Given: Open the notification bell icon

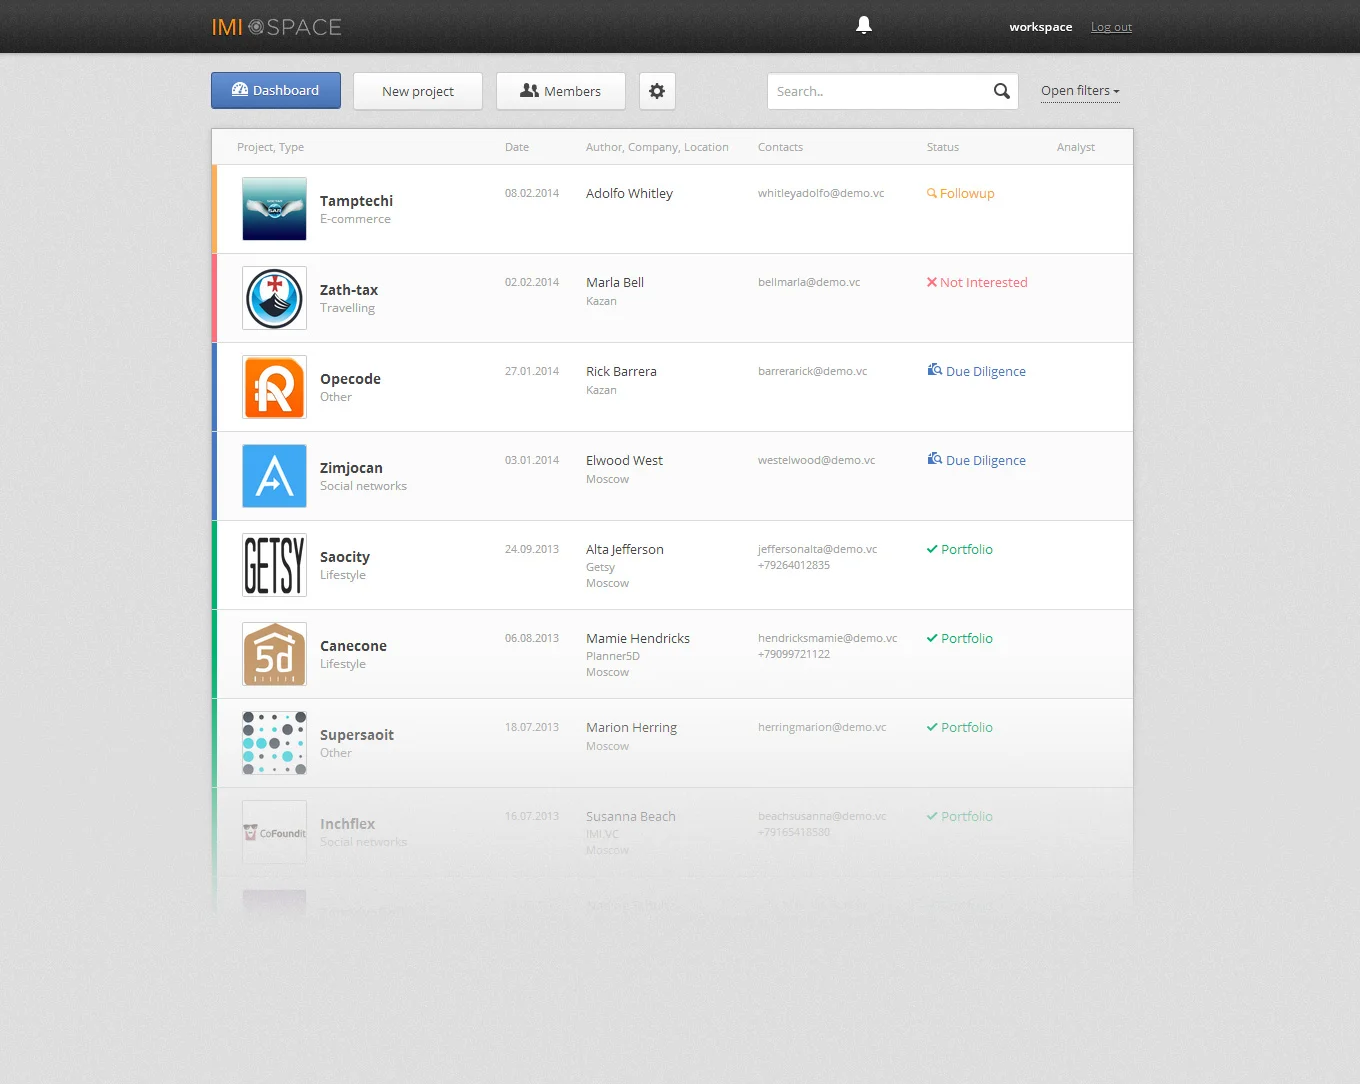Looking at the screenshot, I should click(864, 25).
